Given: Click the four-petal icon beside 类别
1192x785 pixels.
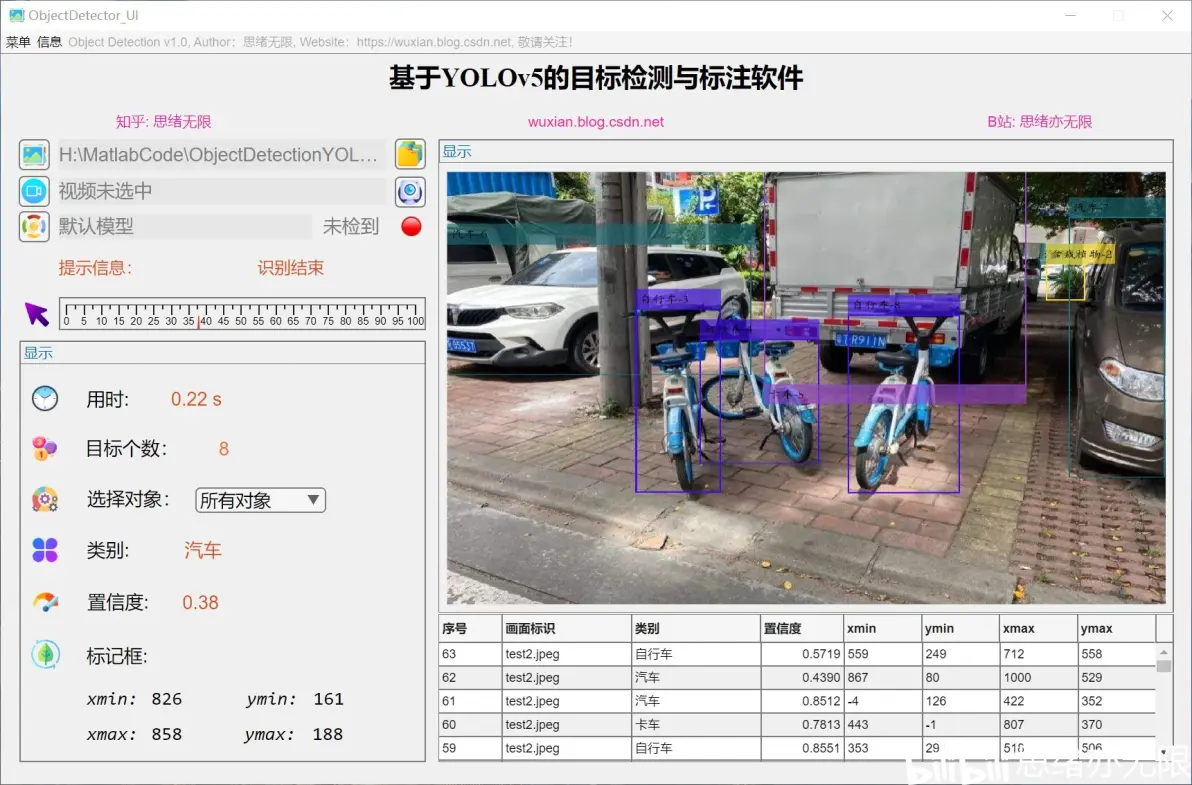Looking at the screenshot, I should coord(45,549).
